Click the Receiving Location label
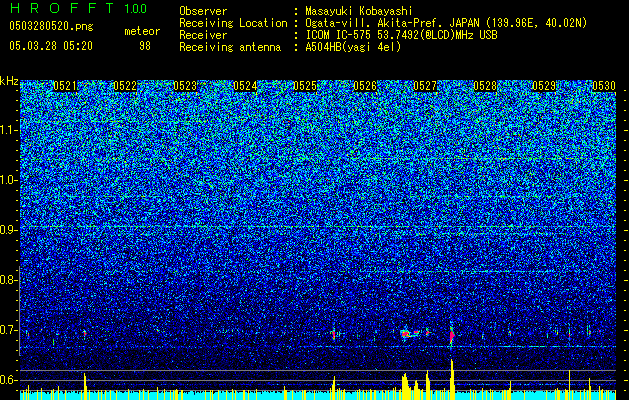 click(233, 23)
